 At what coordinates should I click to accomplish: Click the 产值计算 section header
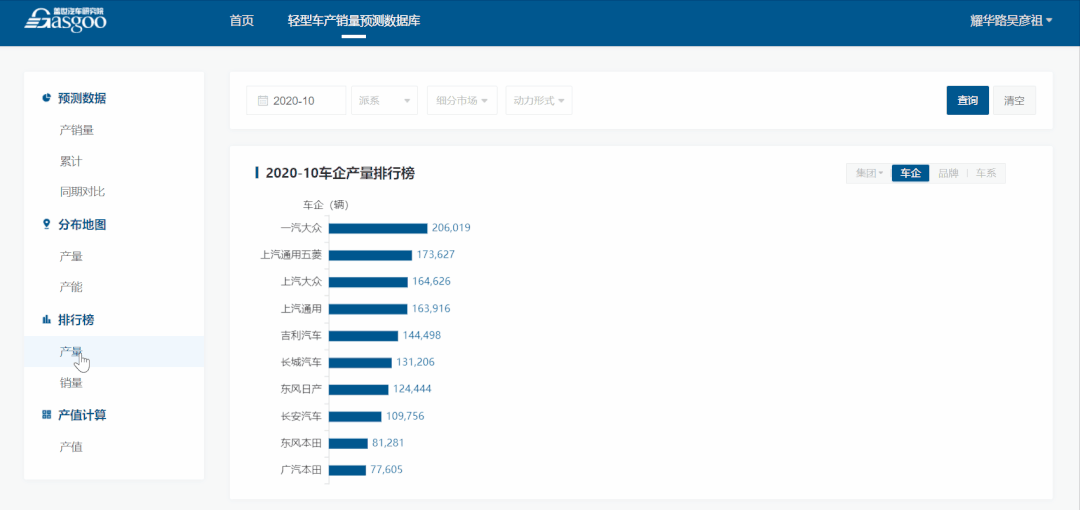82,415
